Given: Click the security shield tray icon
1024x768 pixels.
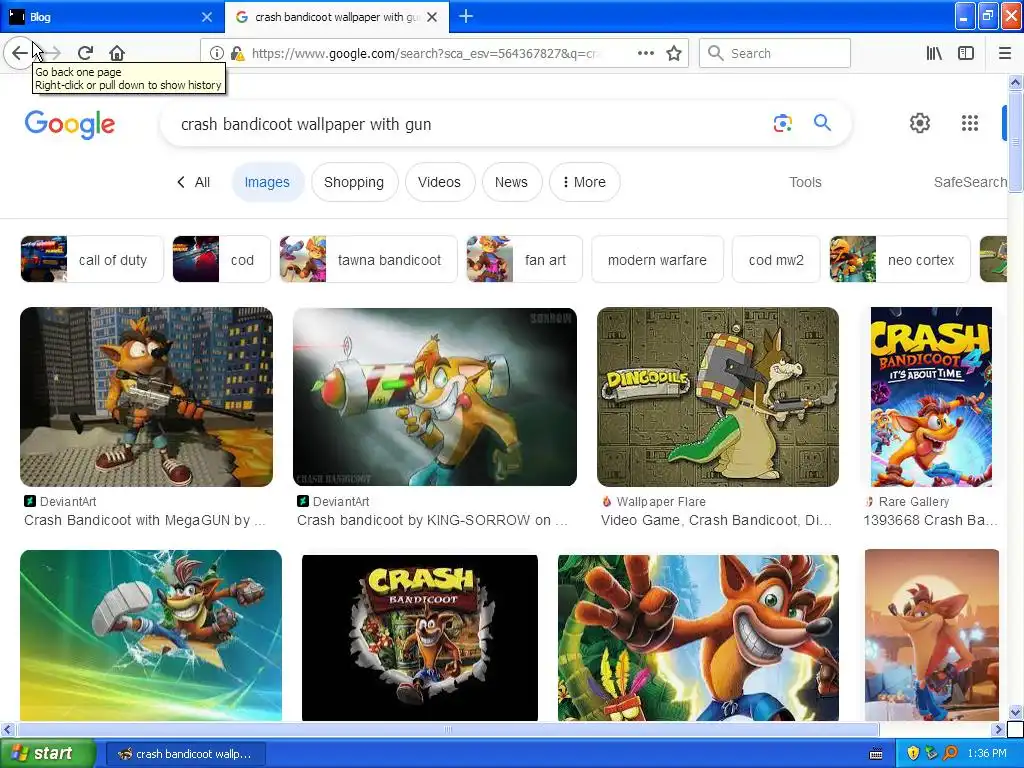Looking at the screenshot, I should (x=913, y=754).
